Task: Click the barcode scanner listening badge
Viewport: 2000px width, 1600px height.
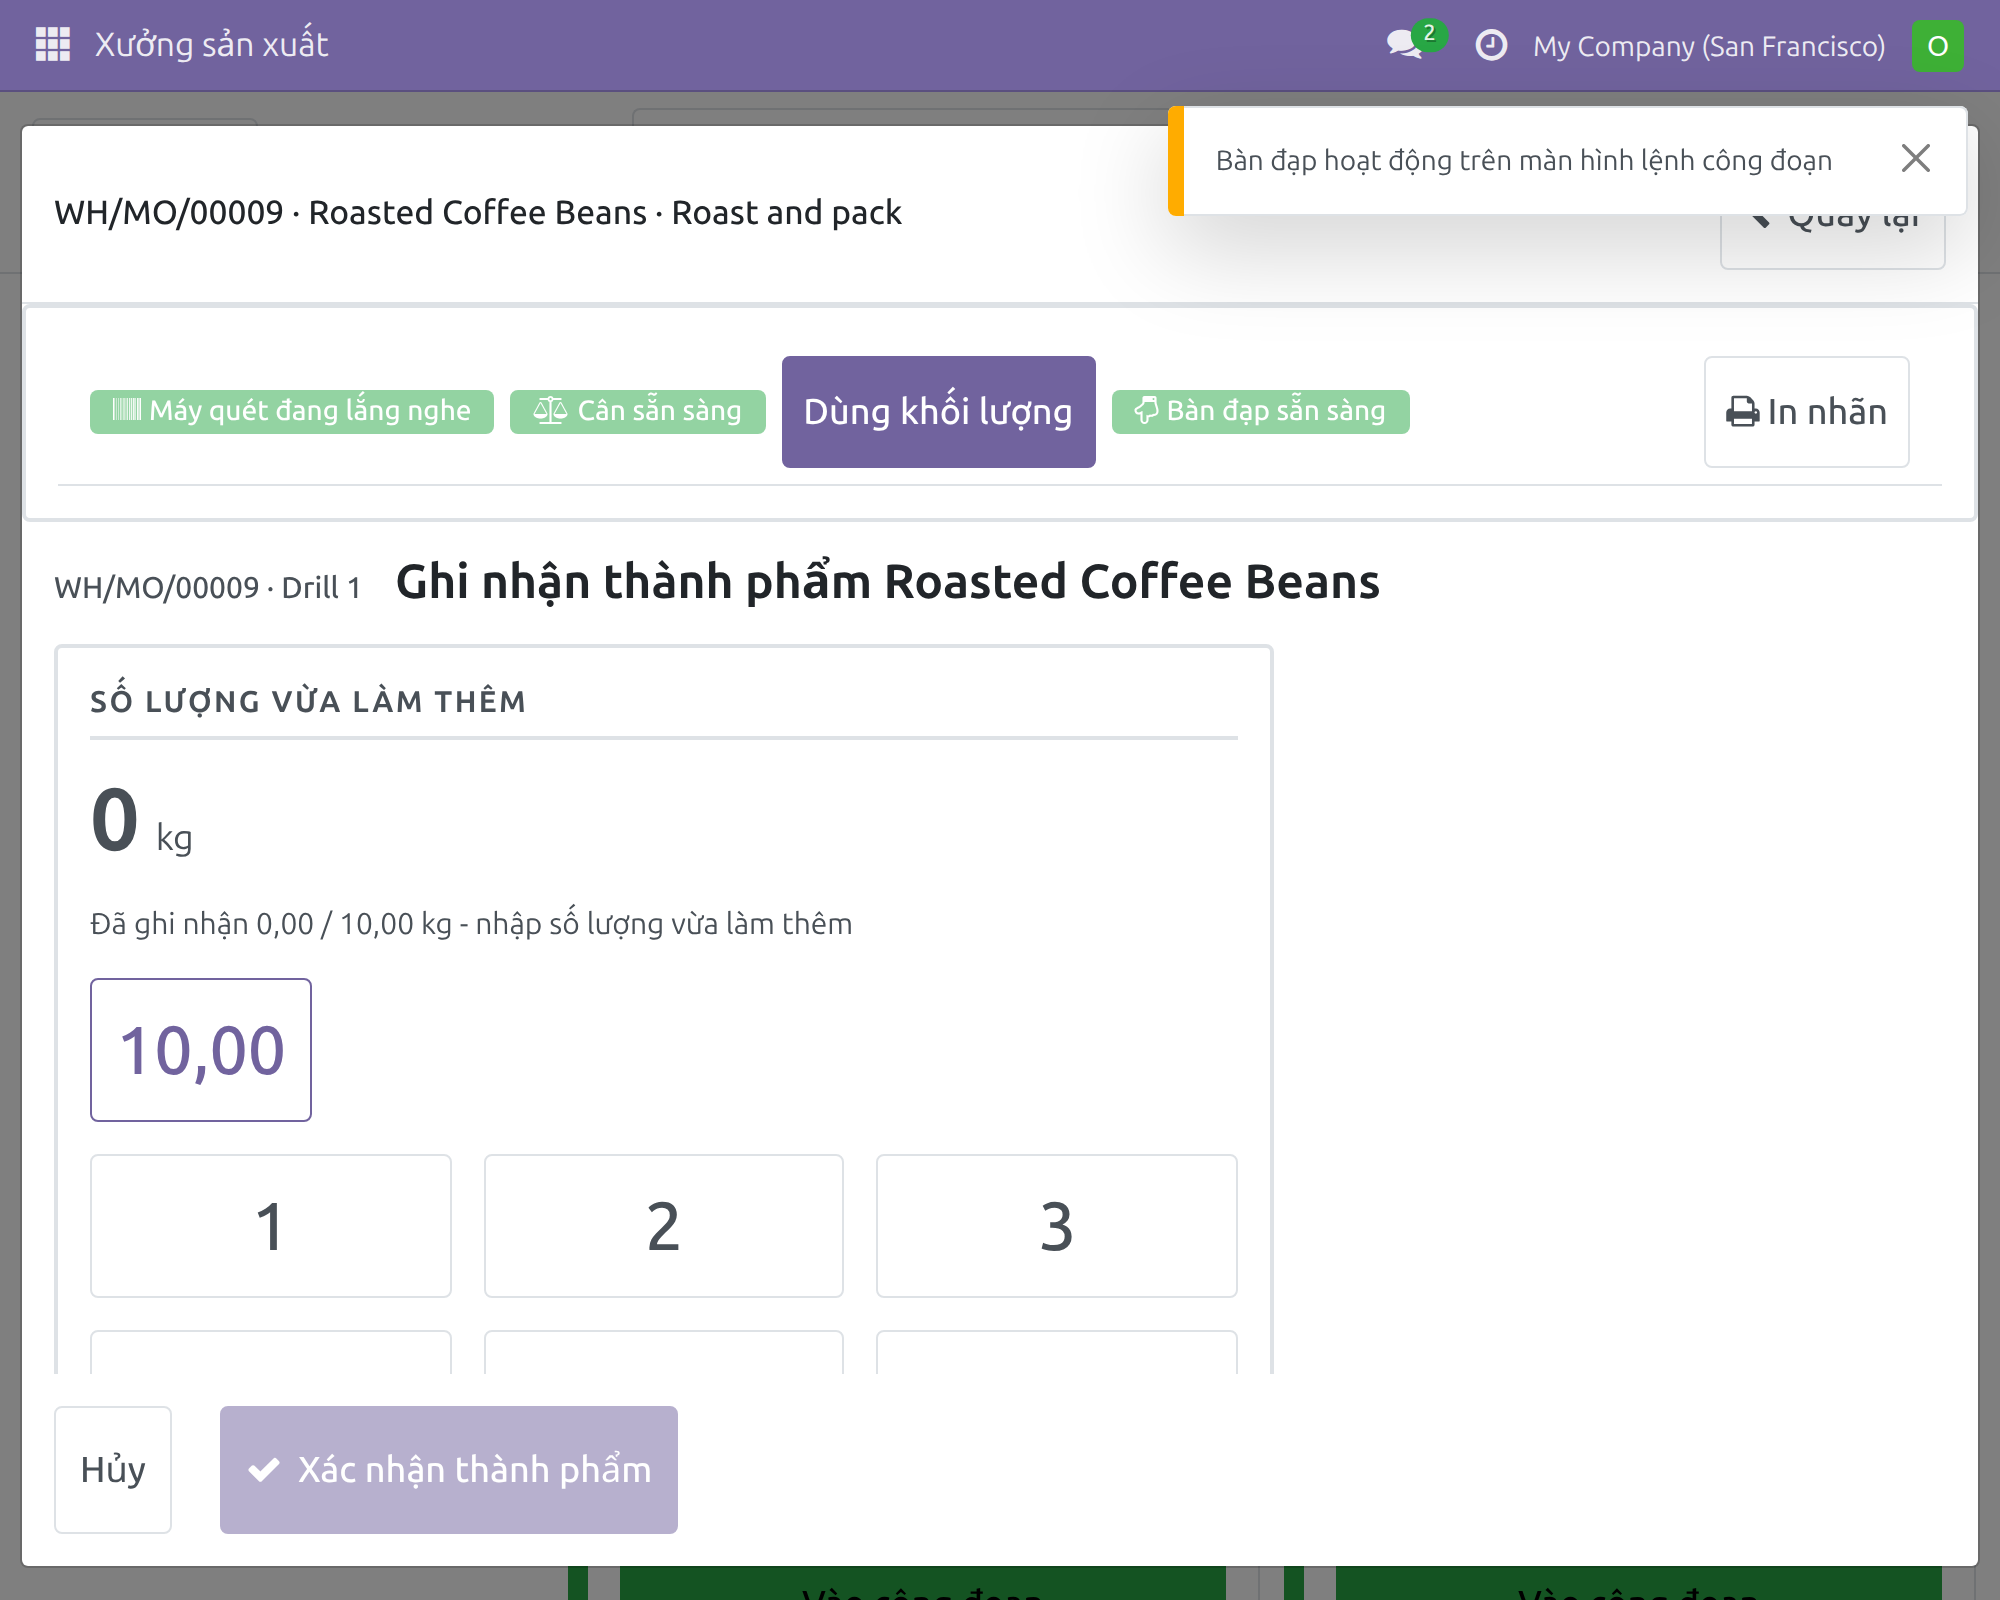Action: 292,411
